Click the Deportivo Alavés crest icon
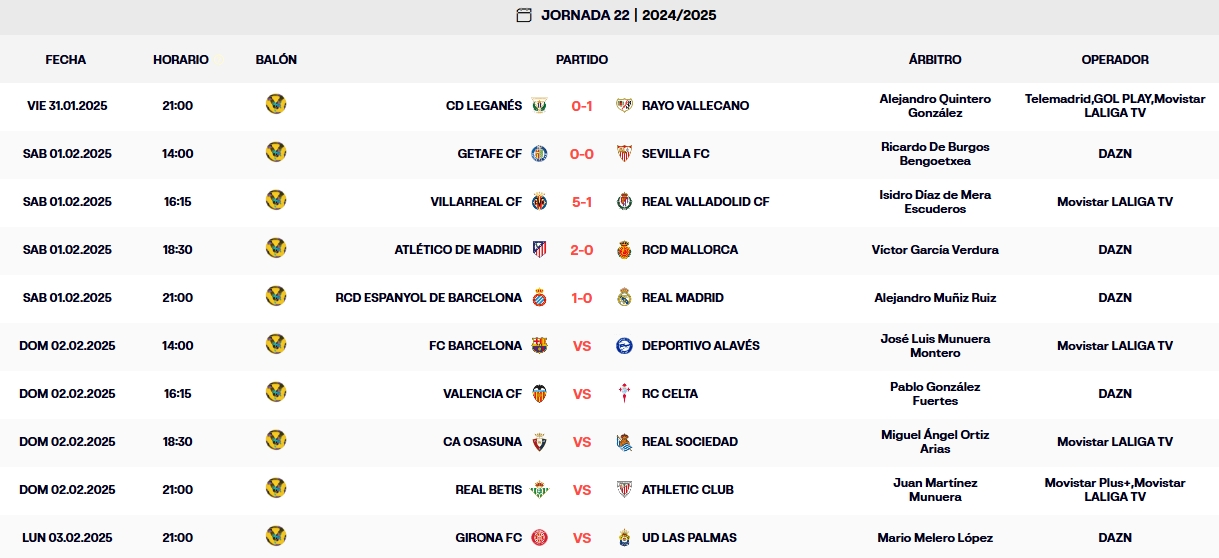 (625, 345)
